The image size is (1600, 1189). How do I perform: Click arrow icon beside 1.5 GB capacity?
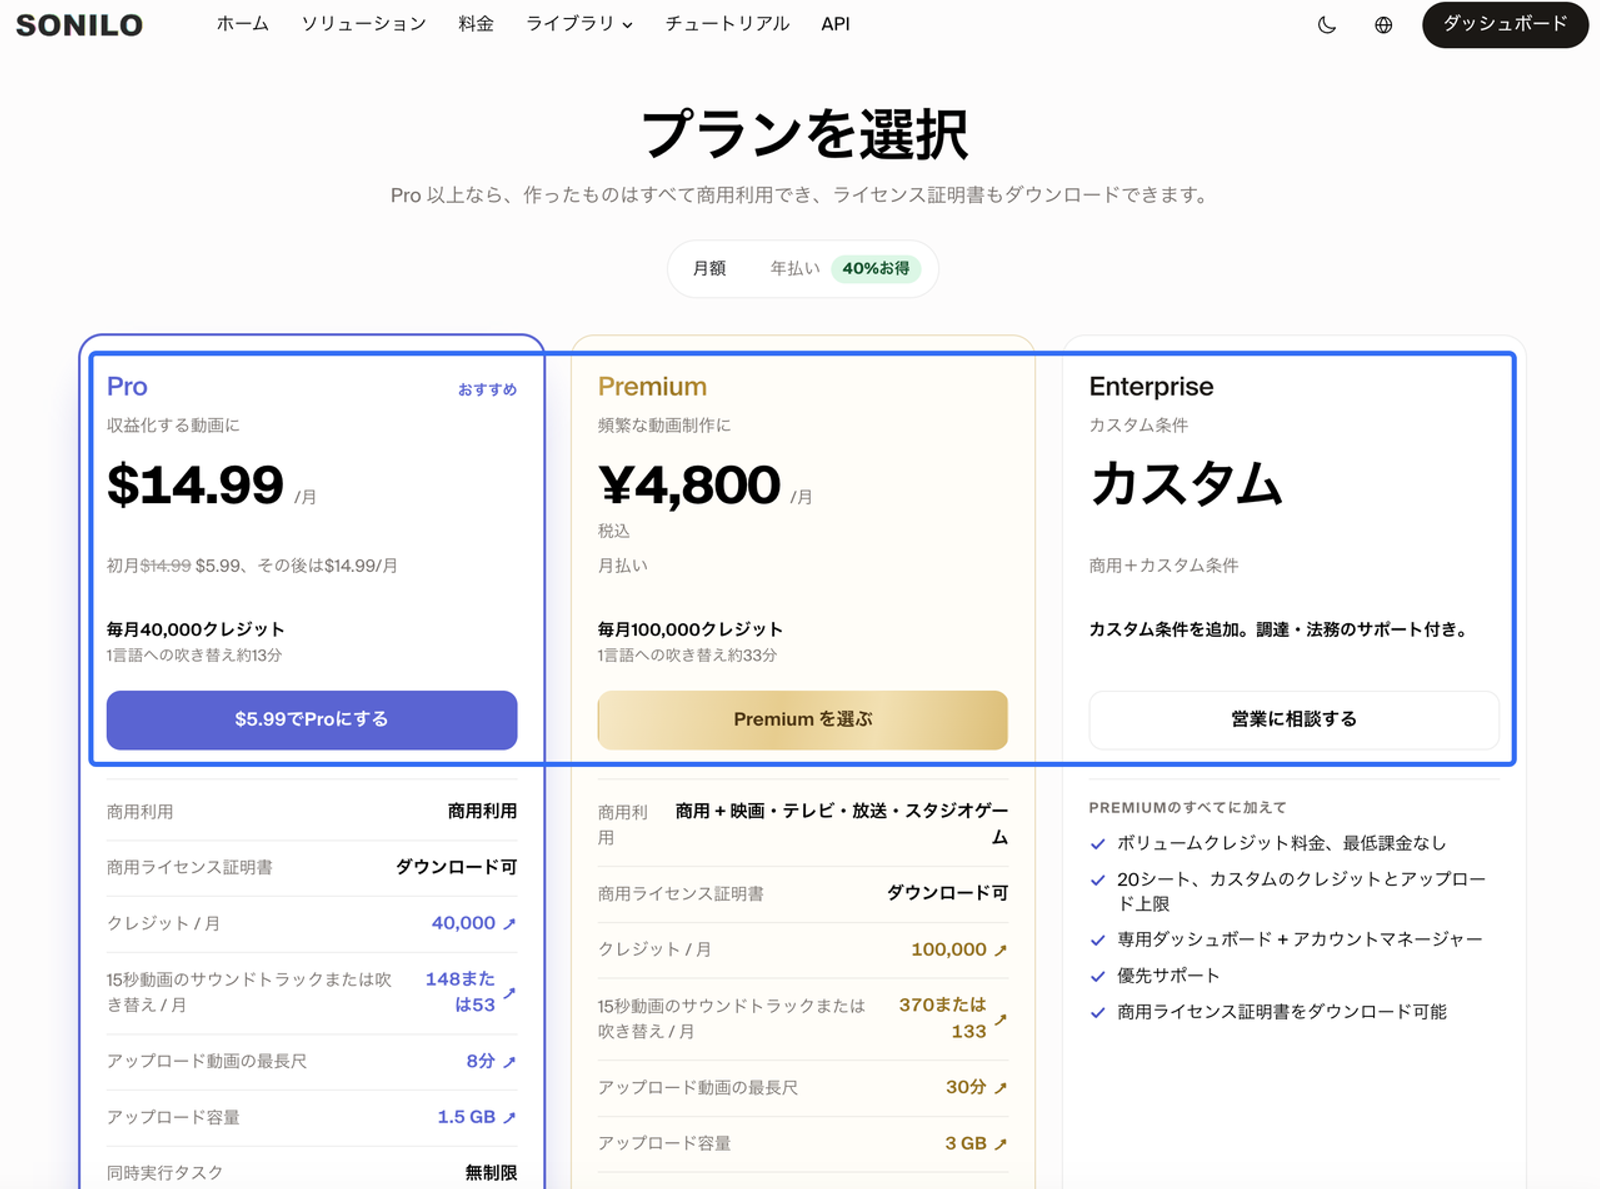tap(509, 1118)
